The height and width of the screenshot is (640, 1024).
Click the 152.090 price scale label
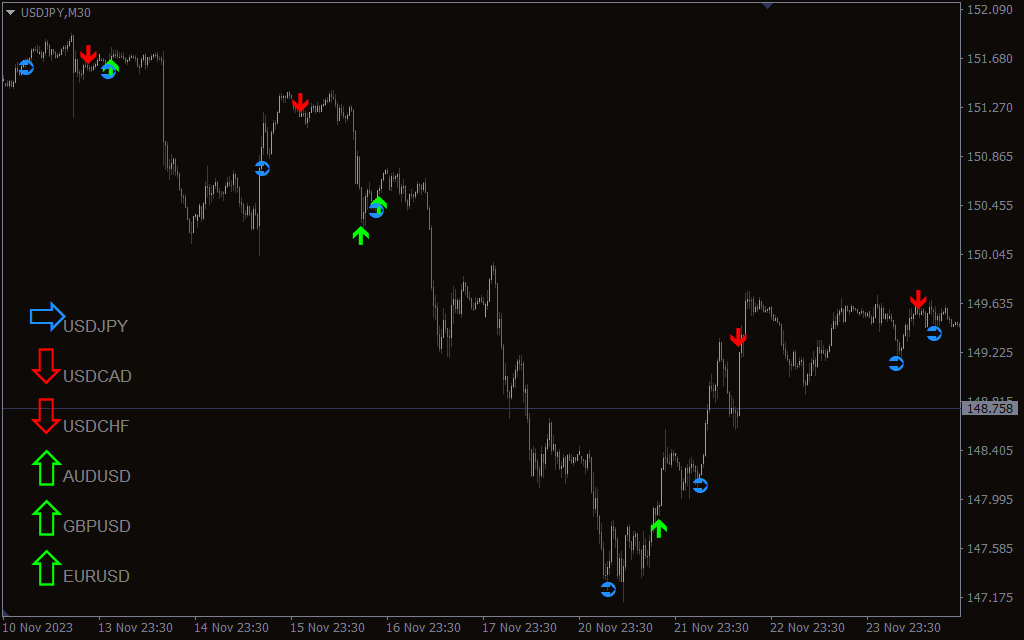[989, 10]
